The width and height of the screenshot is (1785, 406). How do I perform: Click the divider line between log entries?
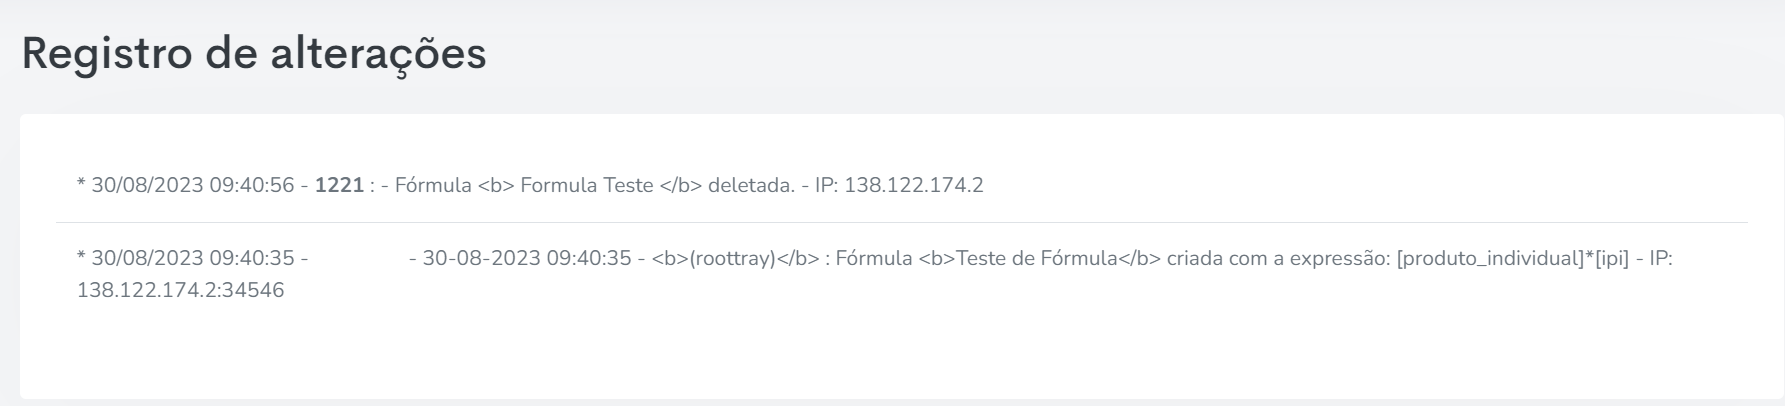[902, 222]
